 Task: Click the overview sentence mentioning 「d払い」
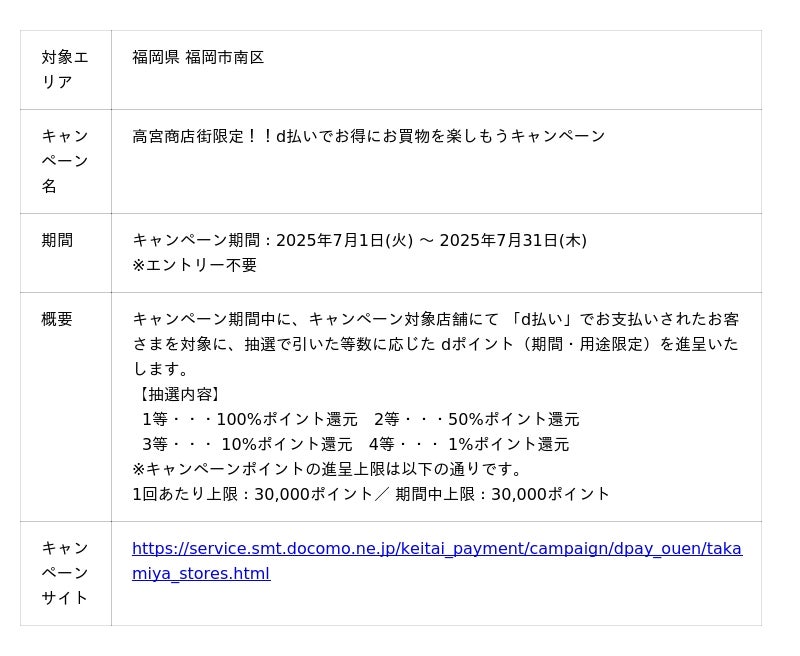pos(435,320)
